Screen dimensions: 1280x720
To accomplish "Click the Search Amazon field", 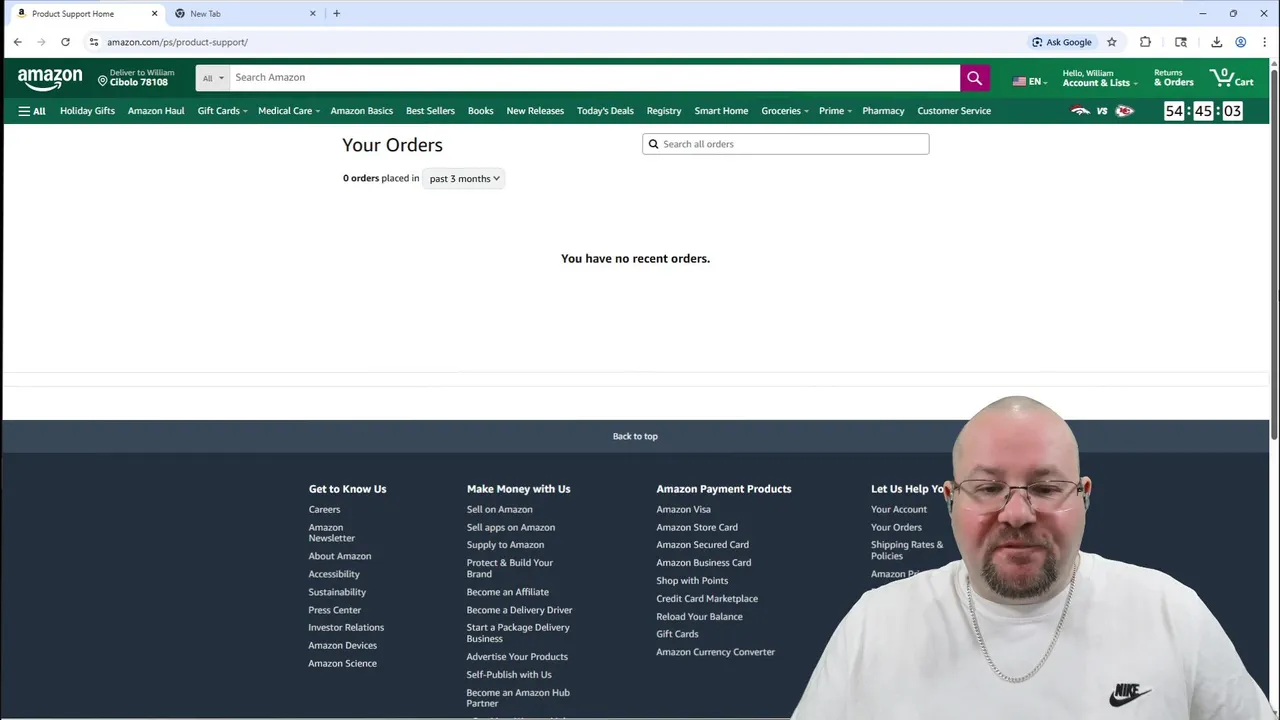I will click(x=595, y=78).
